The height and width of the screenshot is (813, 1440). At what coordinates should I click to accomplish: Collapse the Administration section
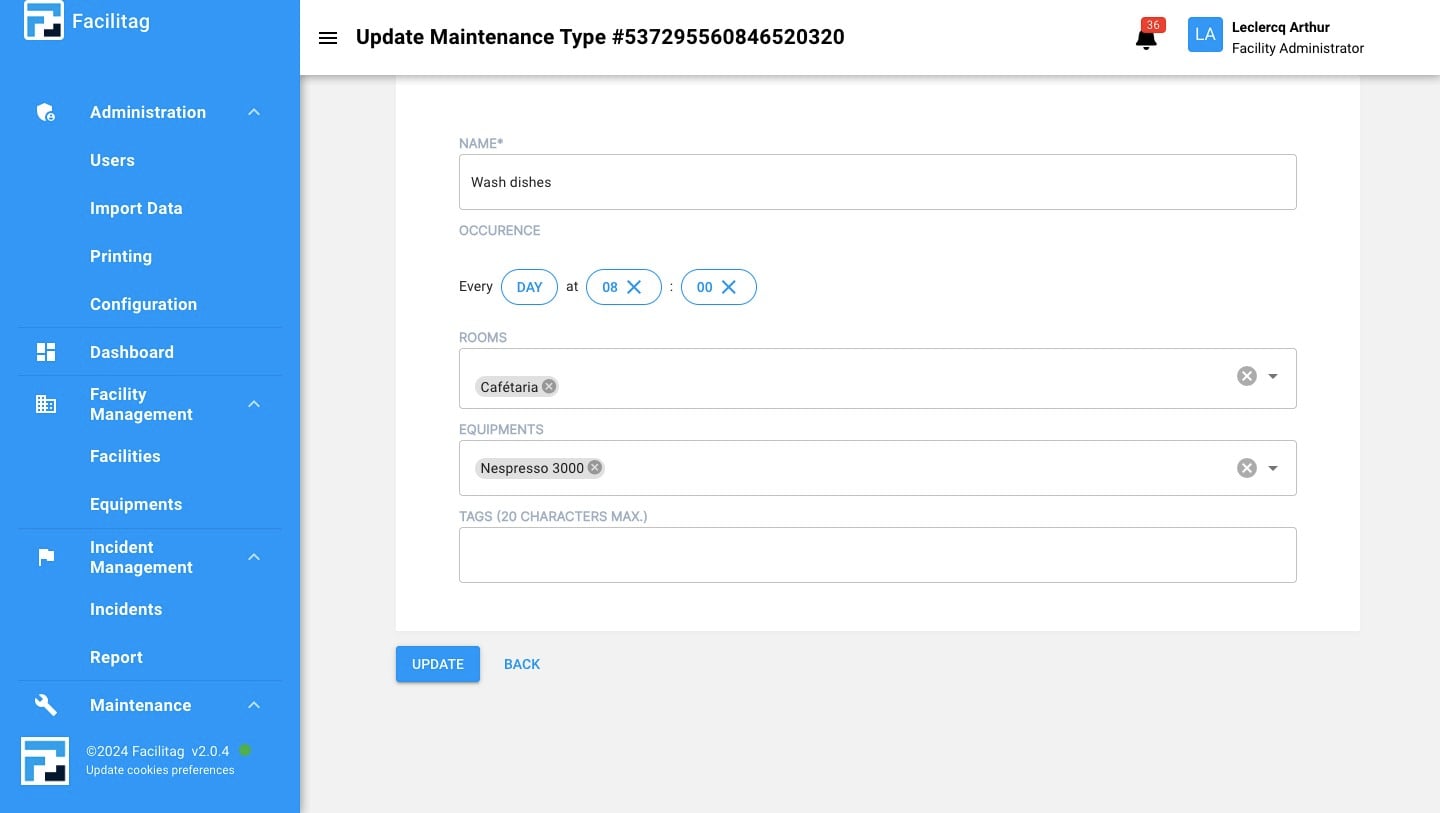coord(254,112)
